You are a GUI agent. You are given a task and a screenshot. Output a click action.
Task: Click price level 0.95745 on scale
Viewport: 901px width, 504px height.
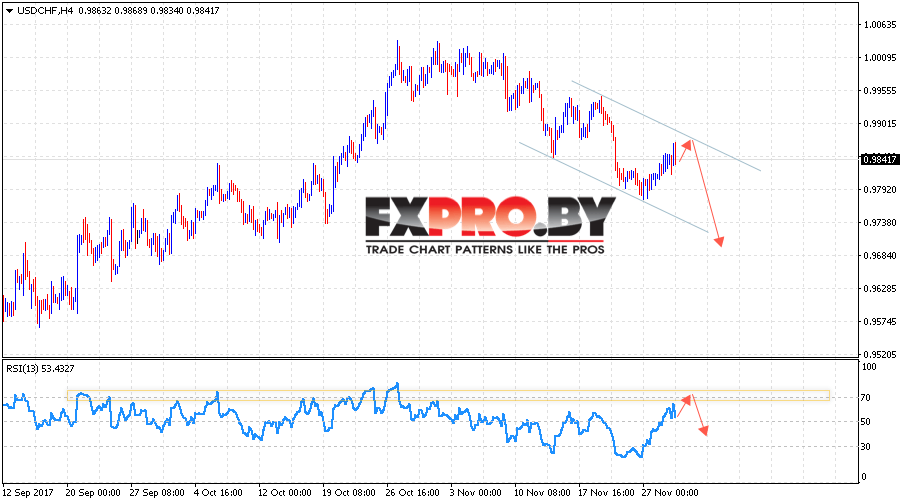[880, 321]
